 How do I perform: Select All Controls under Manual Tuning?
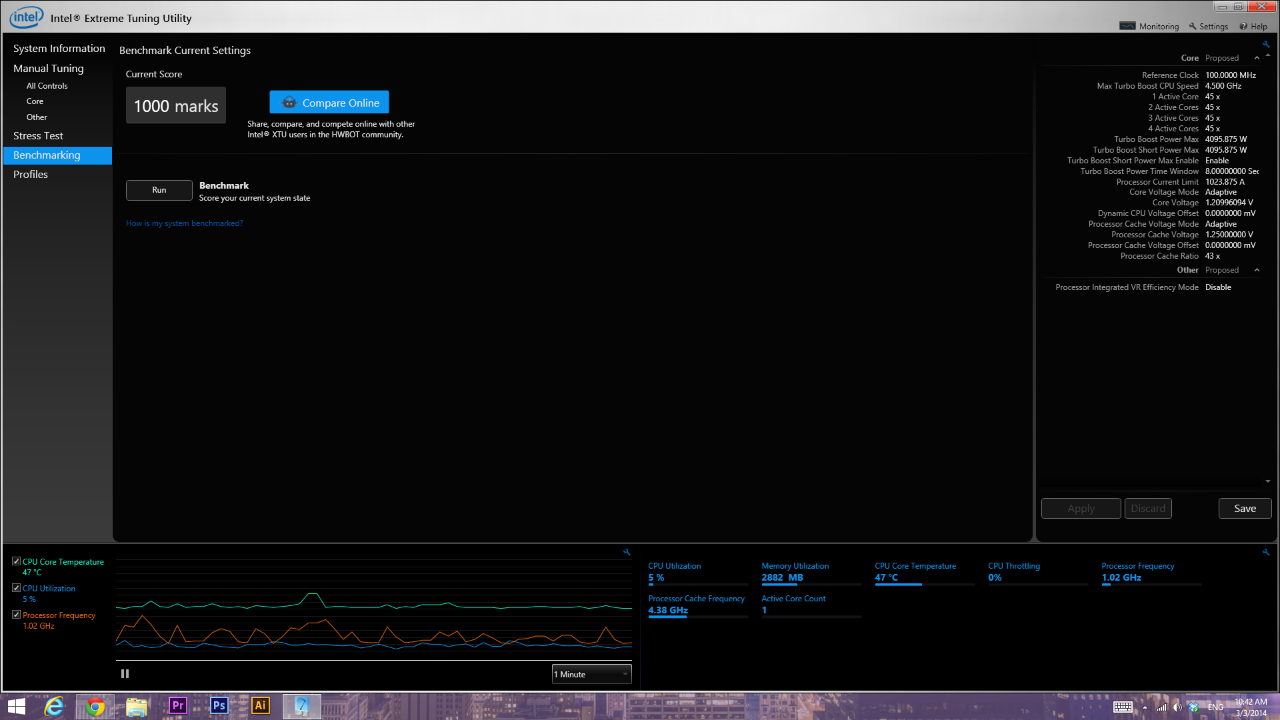tap(47, 86)
